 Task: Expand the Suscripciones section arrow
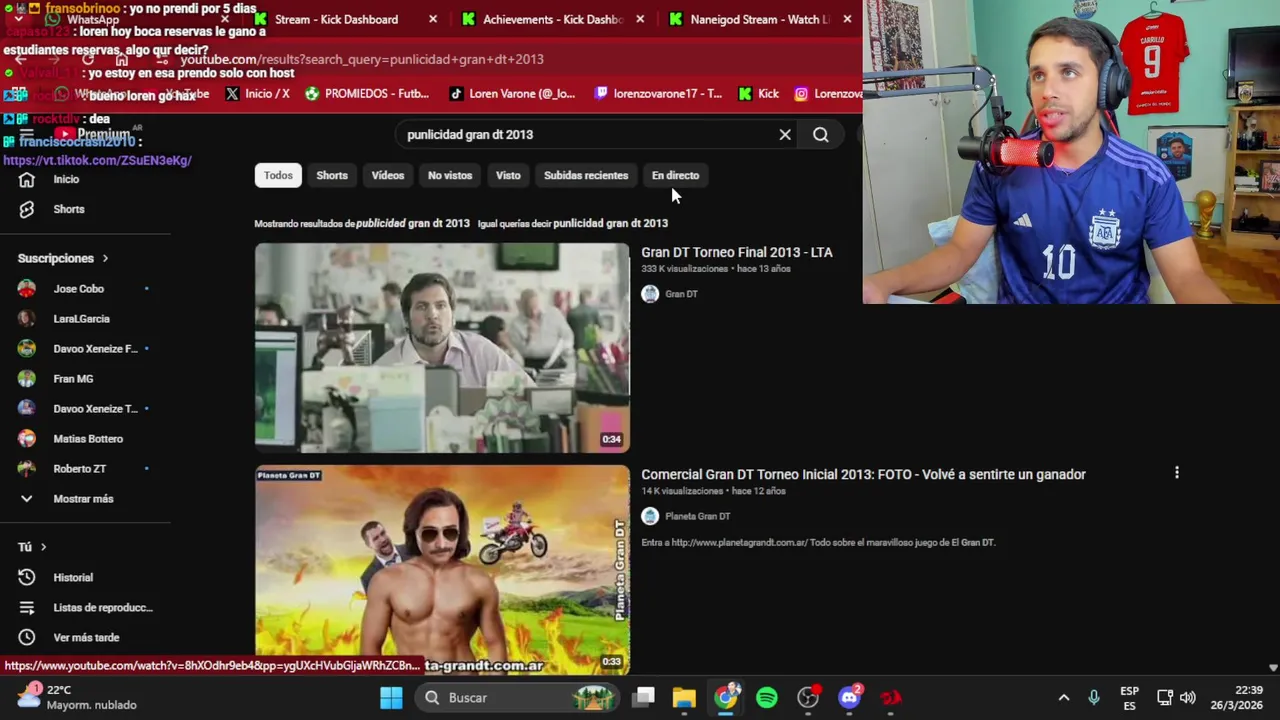click(105, 258)
